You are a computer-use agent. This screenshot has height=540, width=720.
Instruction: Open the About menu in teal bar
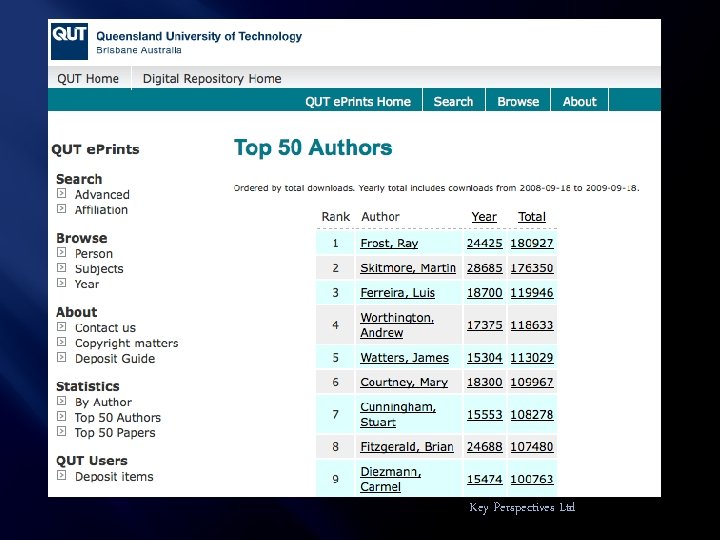(579, 101)
